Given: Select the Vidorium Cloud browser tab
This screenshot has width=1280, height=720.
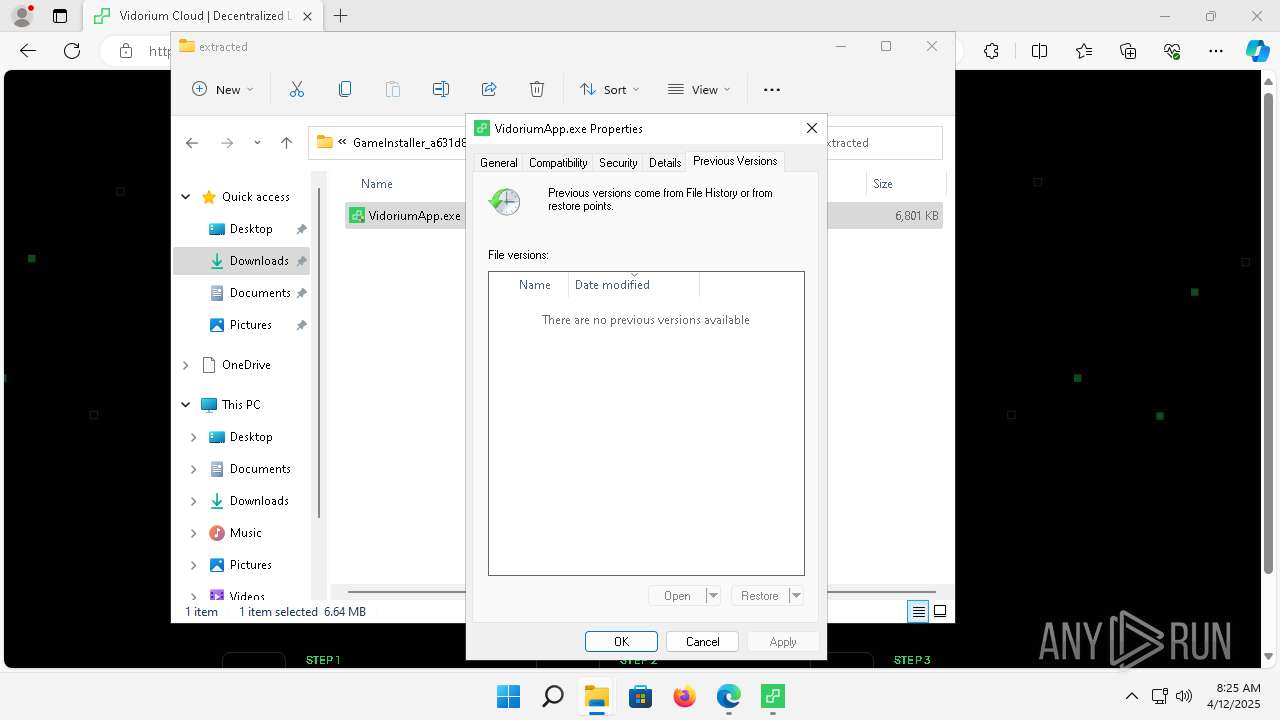Looking at the screenshot, I should pos(203,16).
